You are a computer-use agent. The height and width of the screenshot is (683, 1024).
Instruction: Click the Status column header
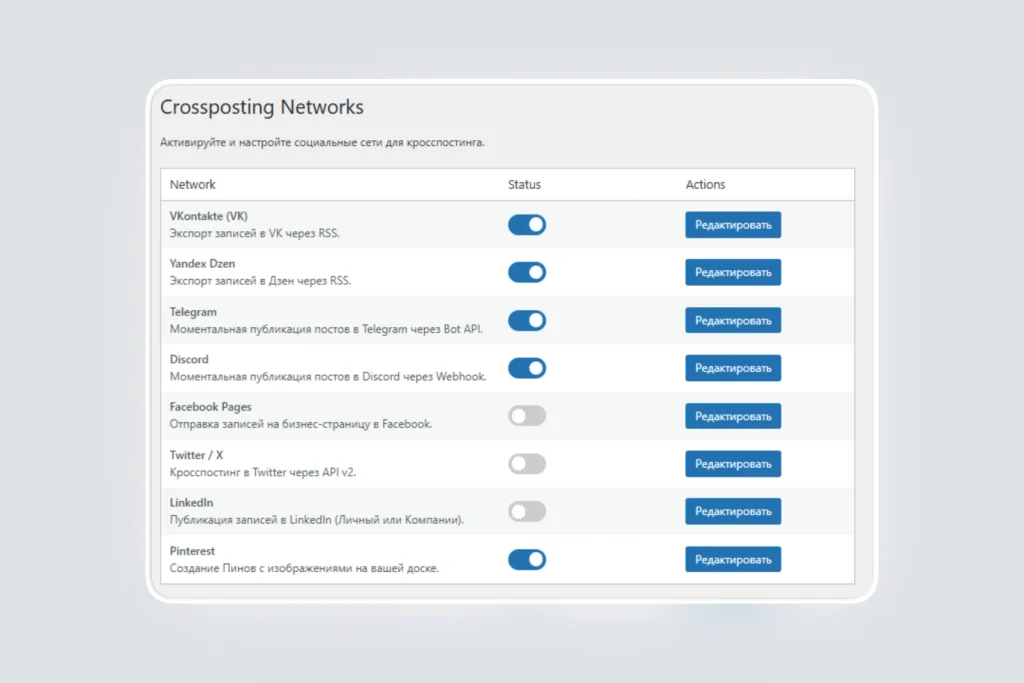coord(524,185)
